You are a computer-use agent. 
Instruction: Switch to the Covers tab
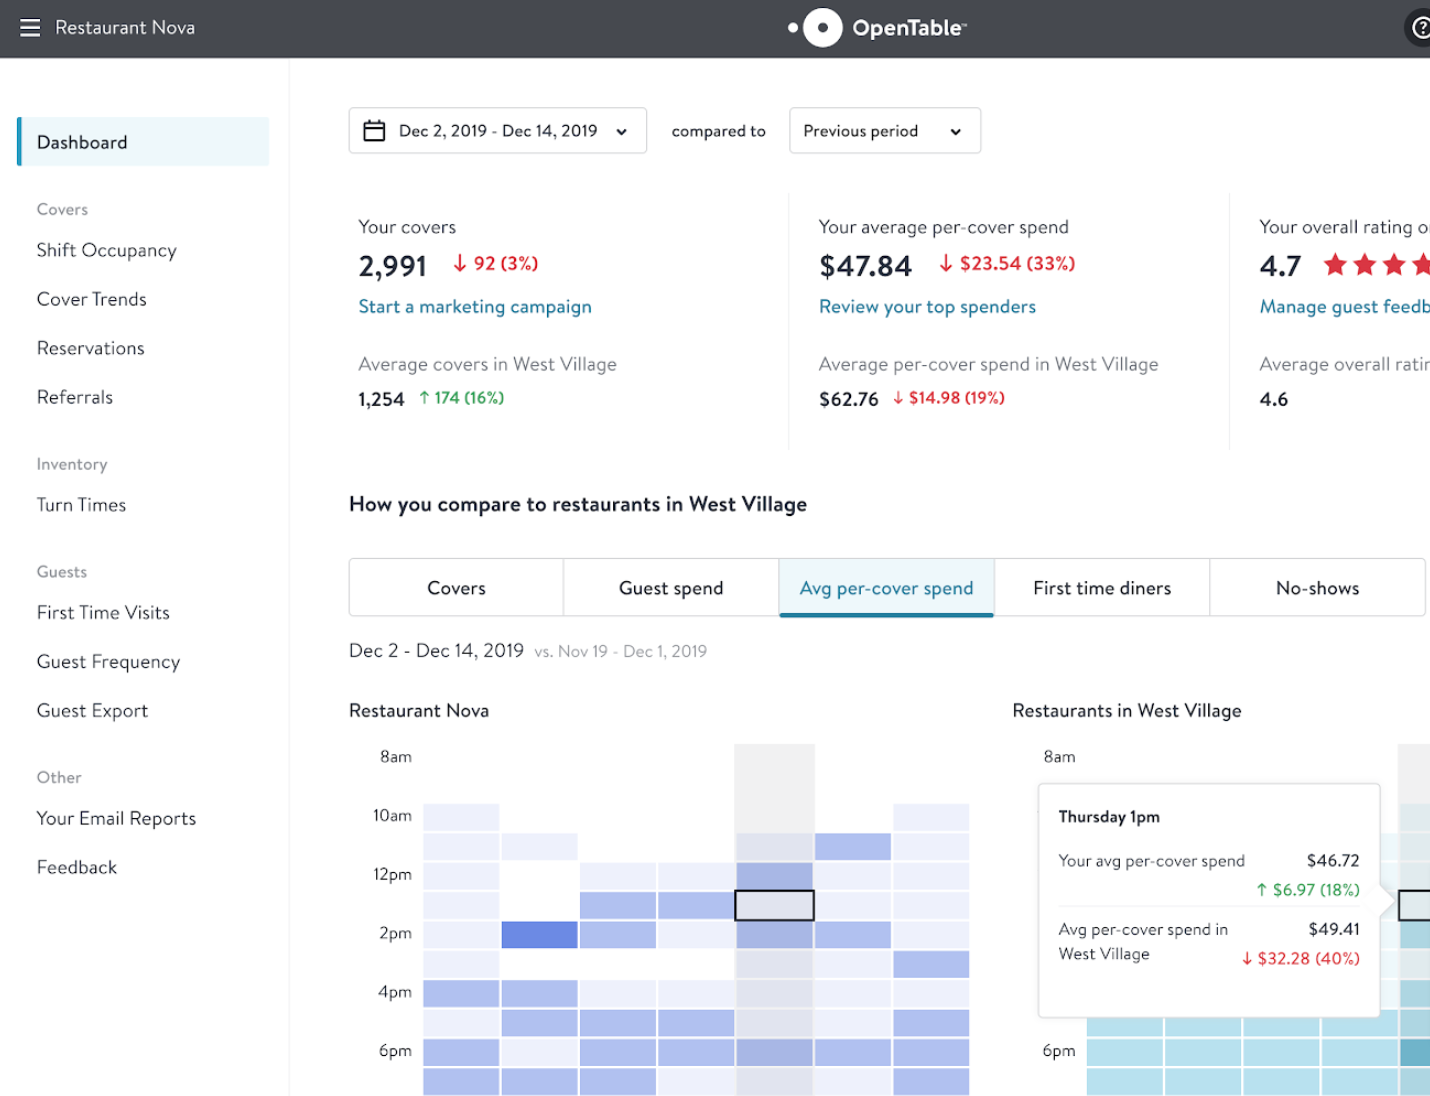tap(456, 588)
